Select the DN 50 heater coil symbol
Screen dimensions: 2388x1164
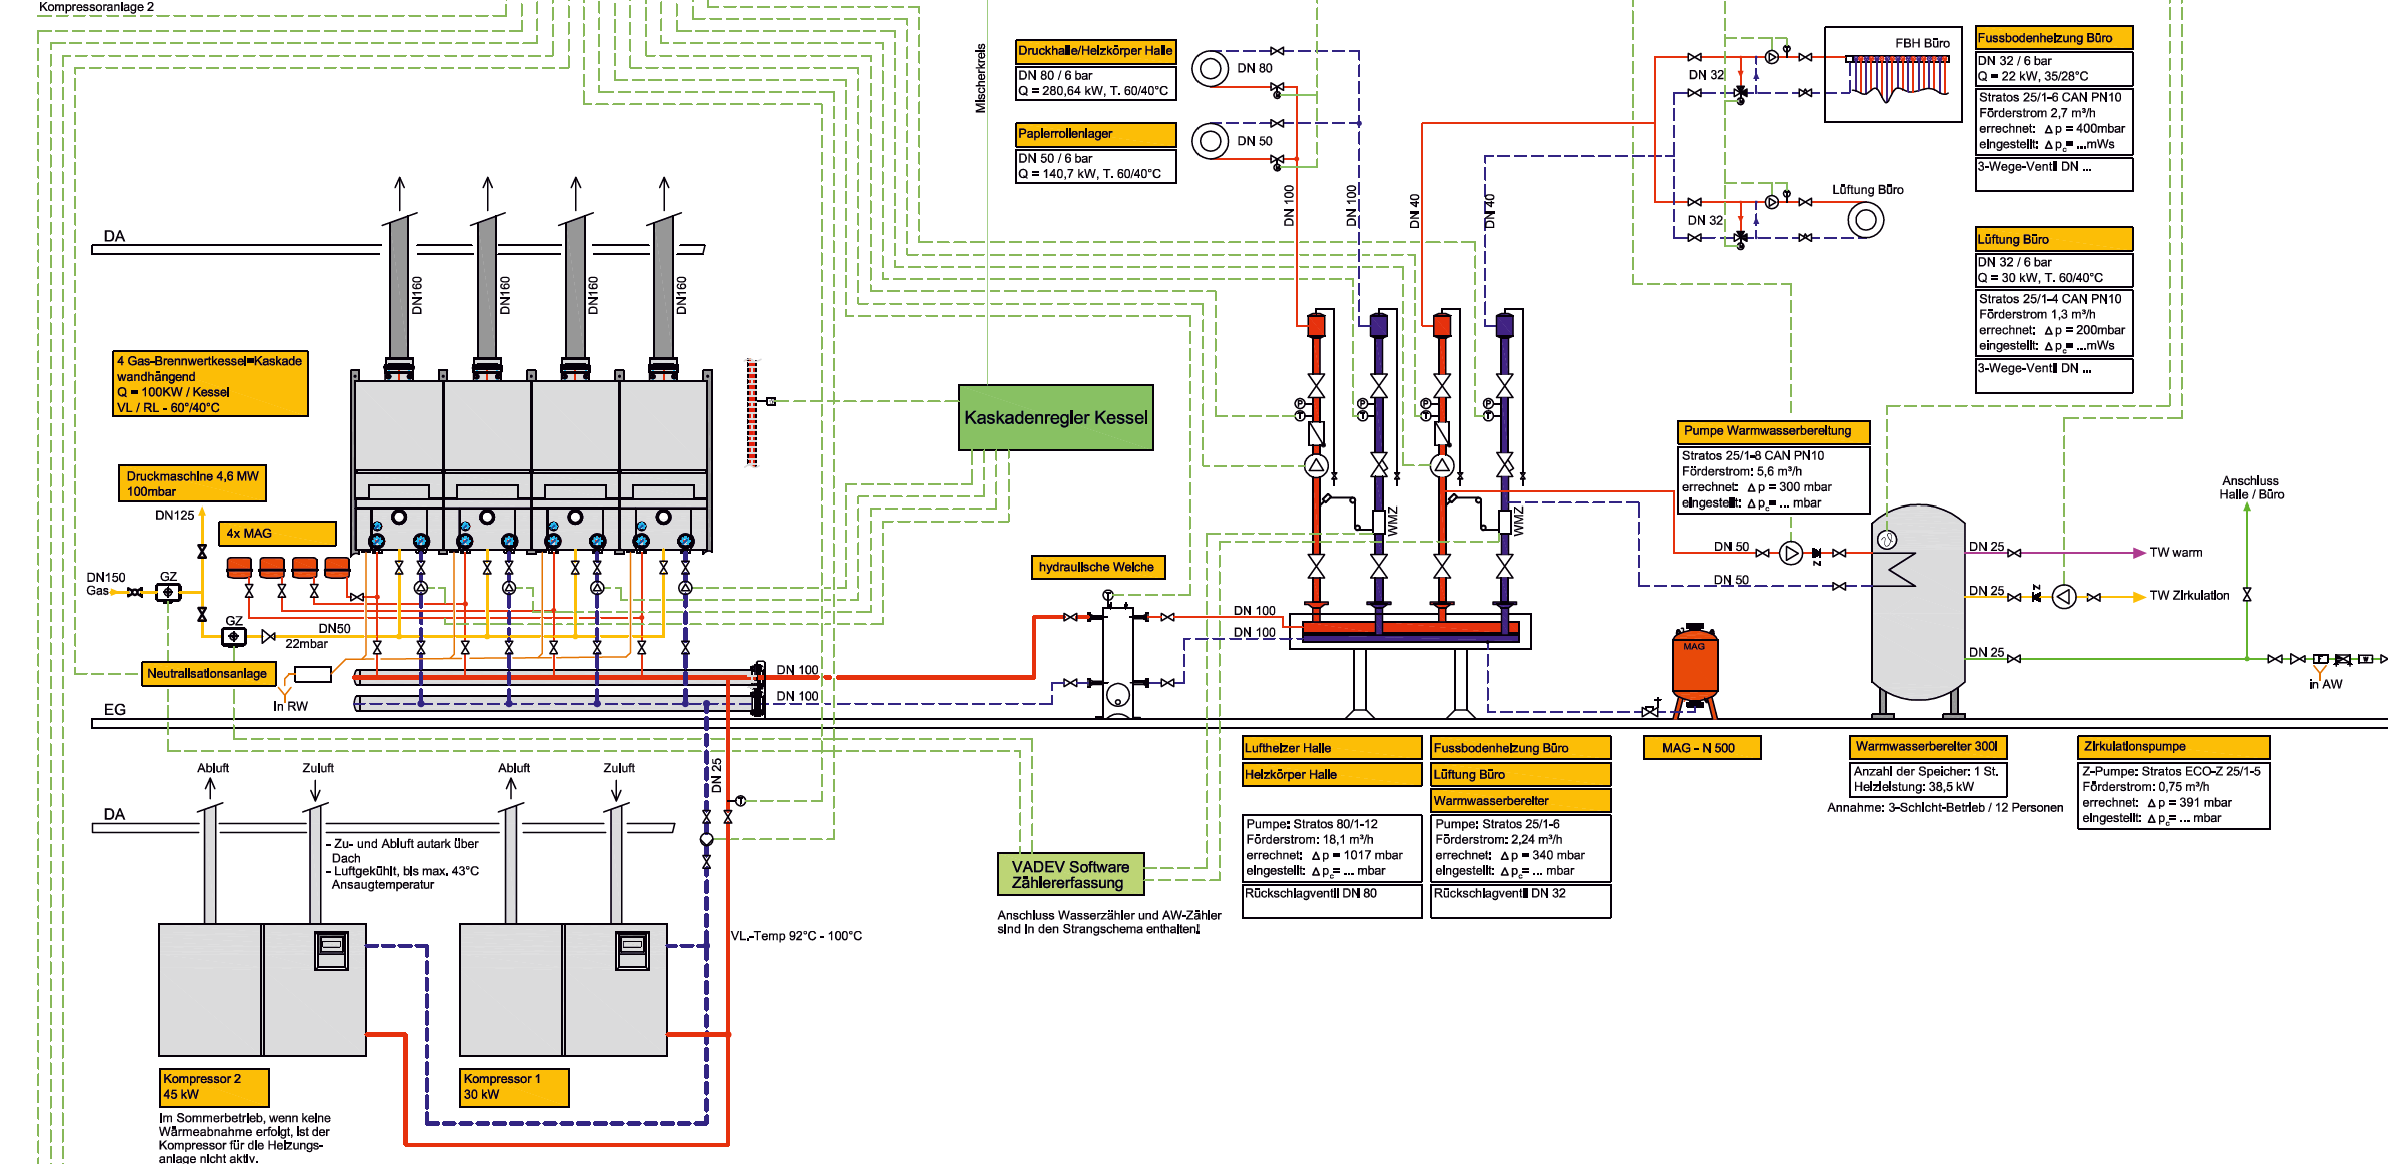tap(1210, 141)
